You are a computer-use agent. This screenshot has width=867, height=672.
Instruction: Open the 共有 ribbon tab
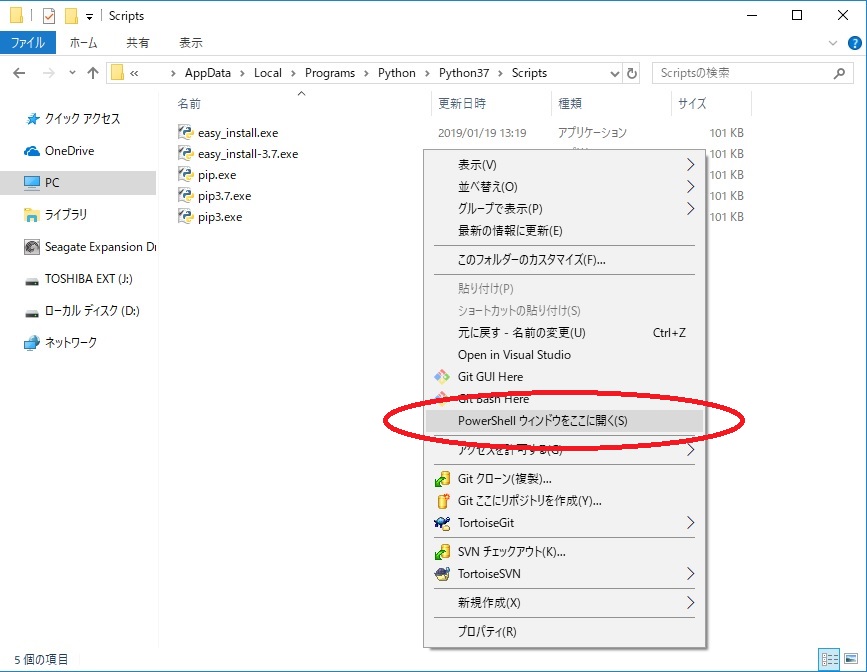tap(137, 43)
